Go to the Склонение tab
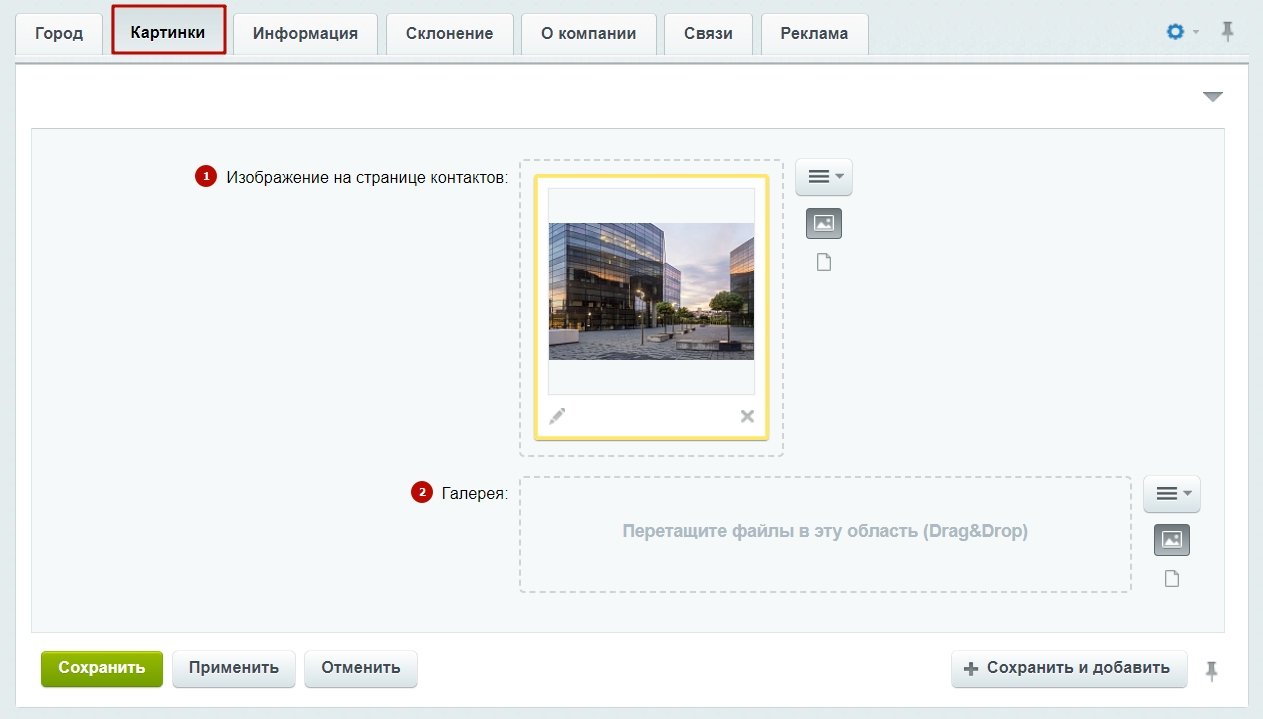Viewport: 1263px width, 719px height. tap(449, 33)
